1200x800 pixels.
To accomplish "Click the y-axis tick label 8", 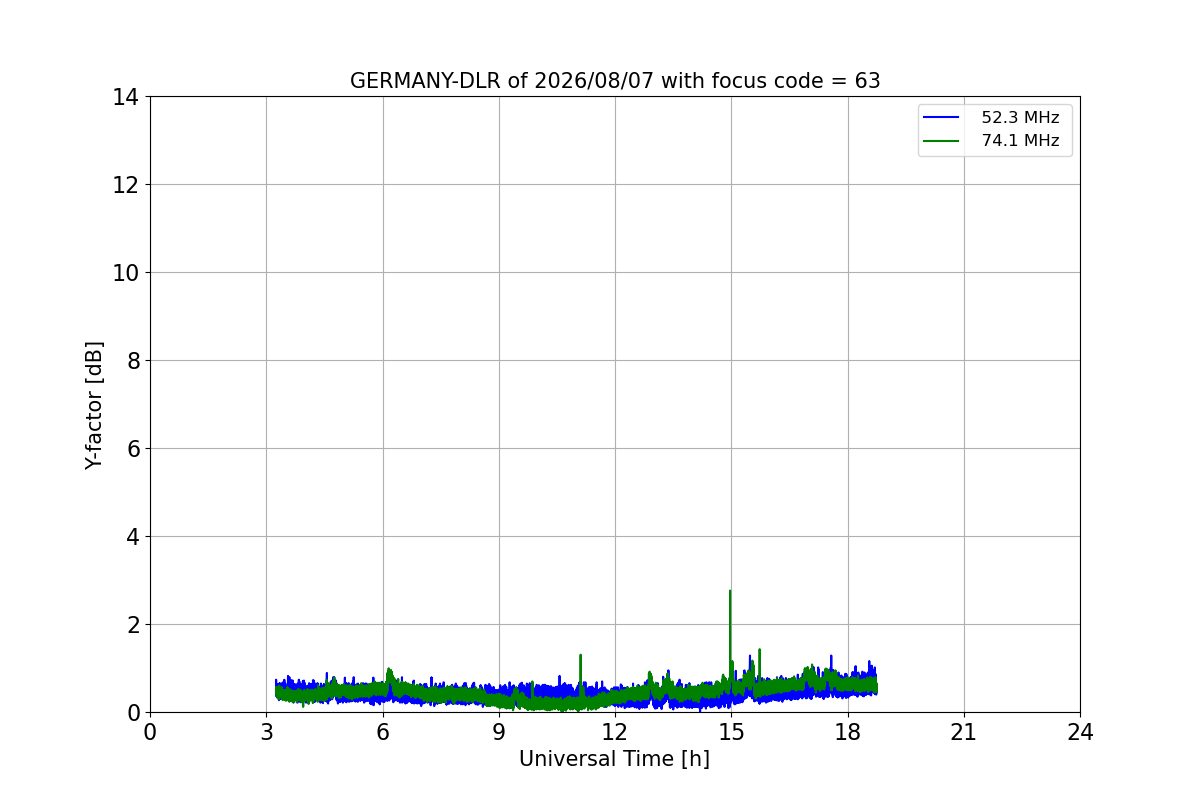I will point(133,361).
